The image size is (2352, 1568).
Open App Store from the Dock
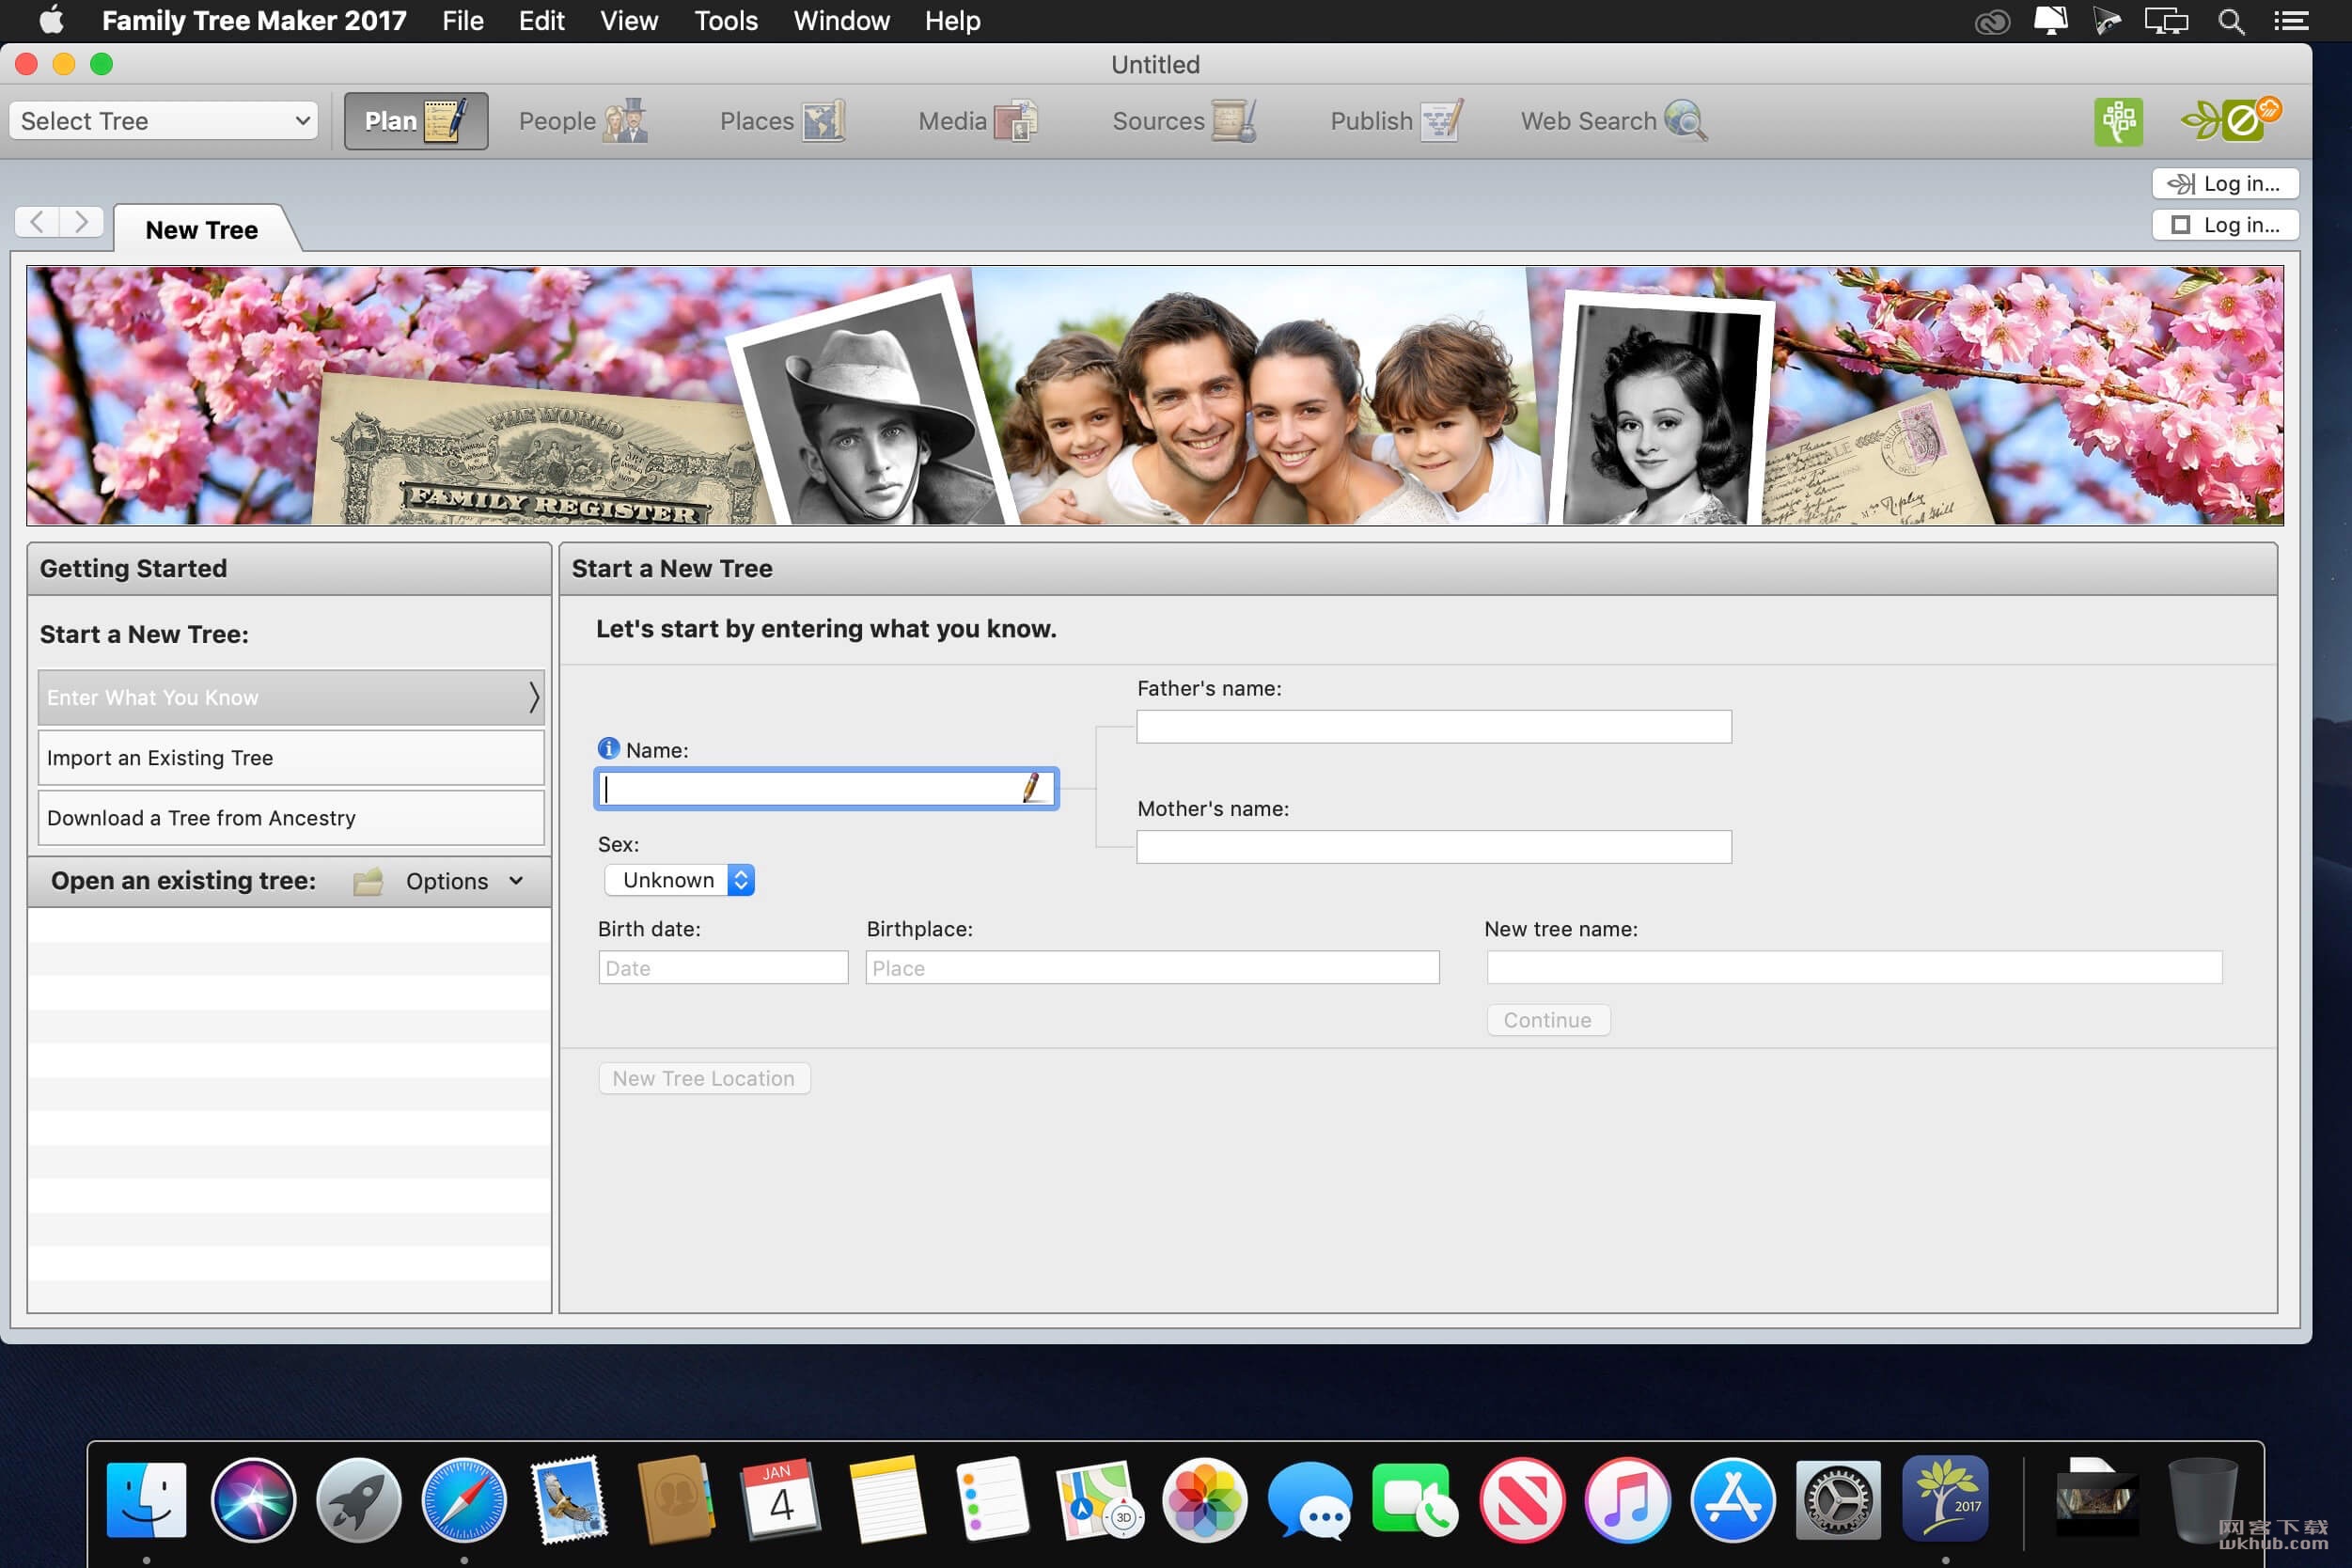pyautogui.click(x=1733, y=1500)
